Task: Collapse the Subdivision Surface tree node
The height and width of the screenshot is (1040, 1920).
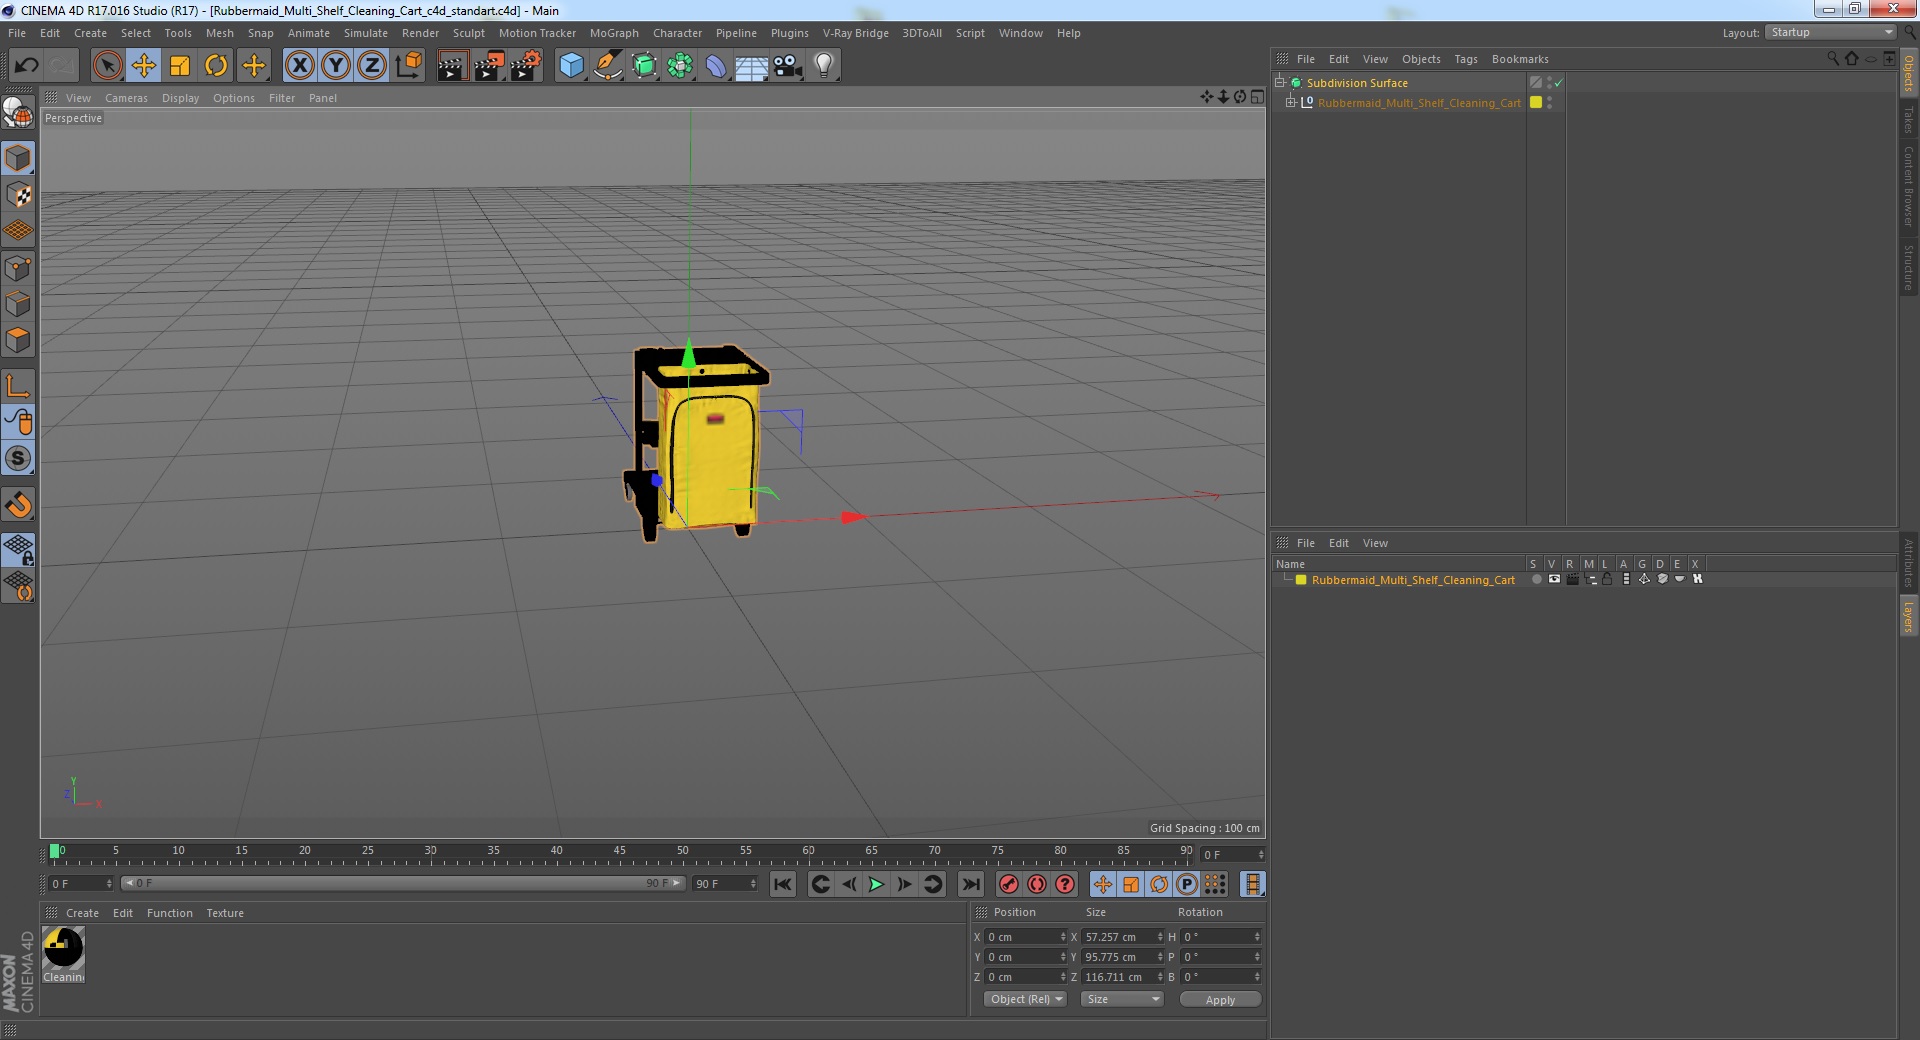Action: click(1279, 82)
